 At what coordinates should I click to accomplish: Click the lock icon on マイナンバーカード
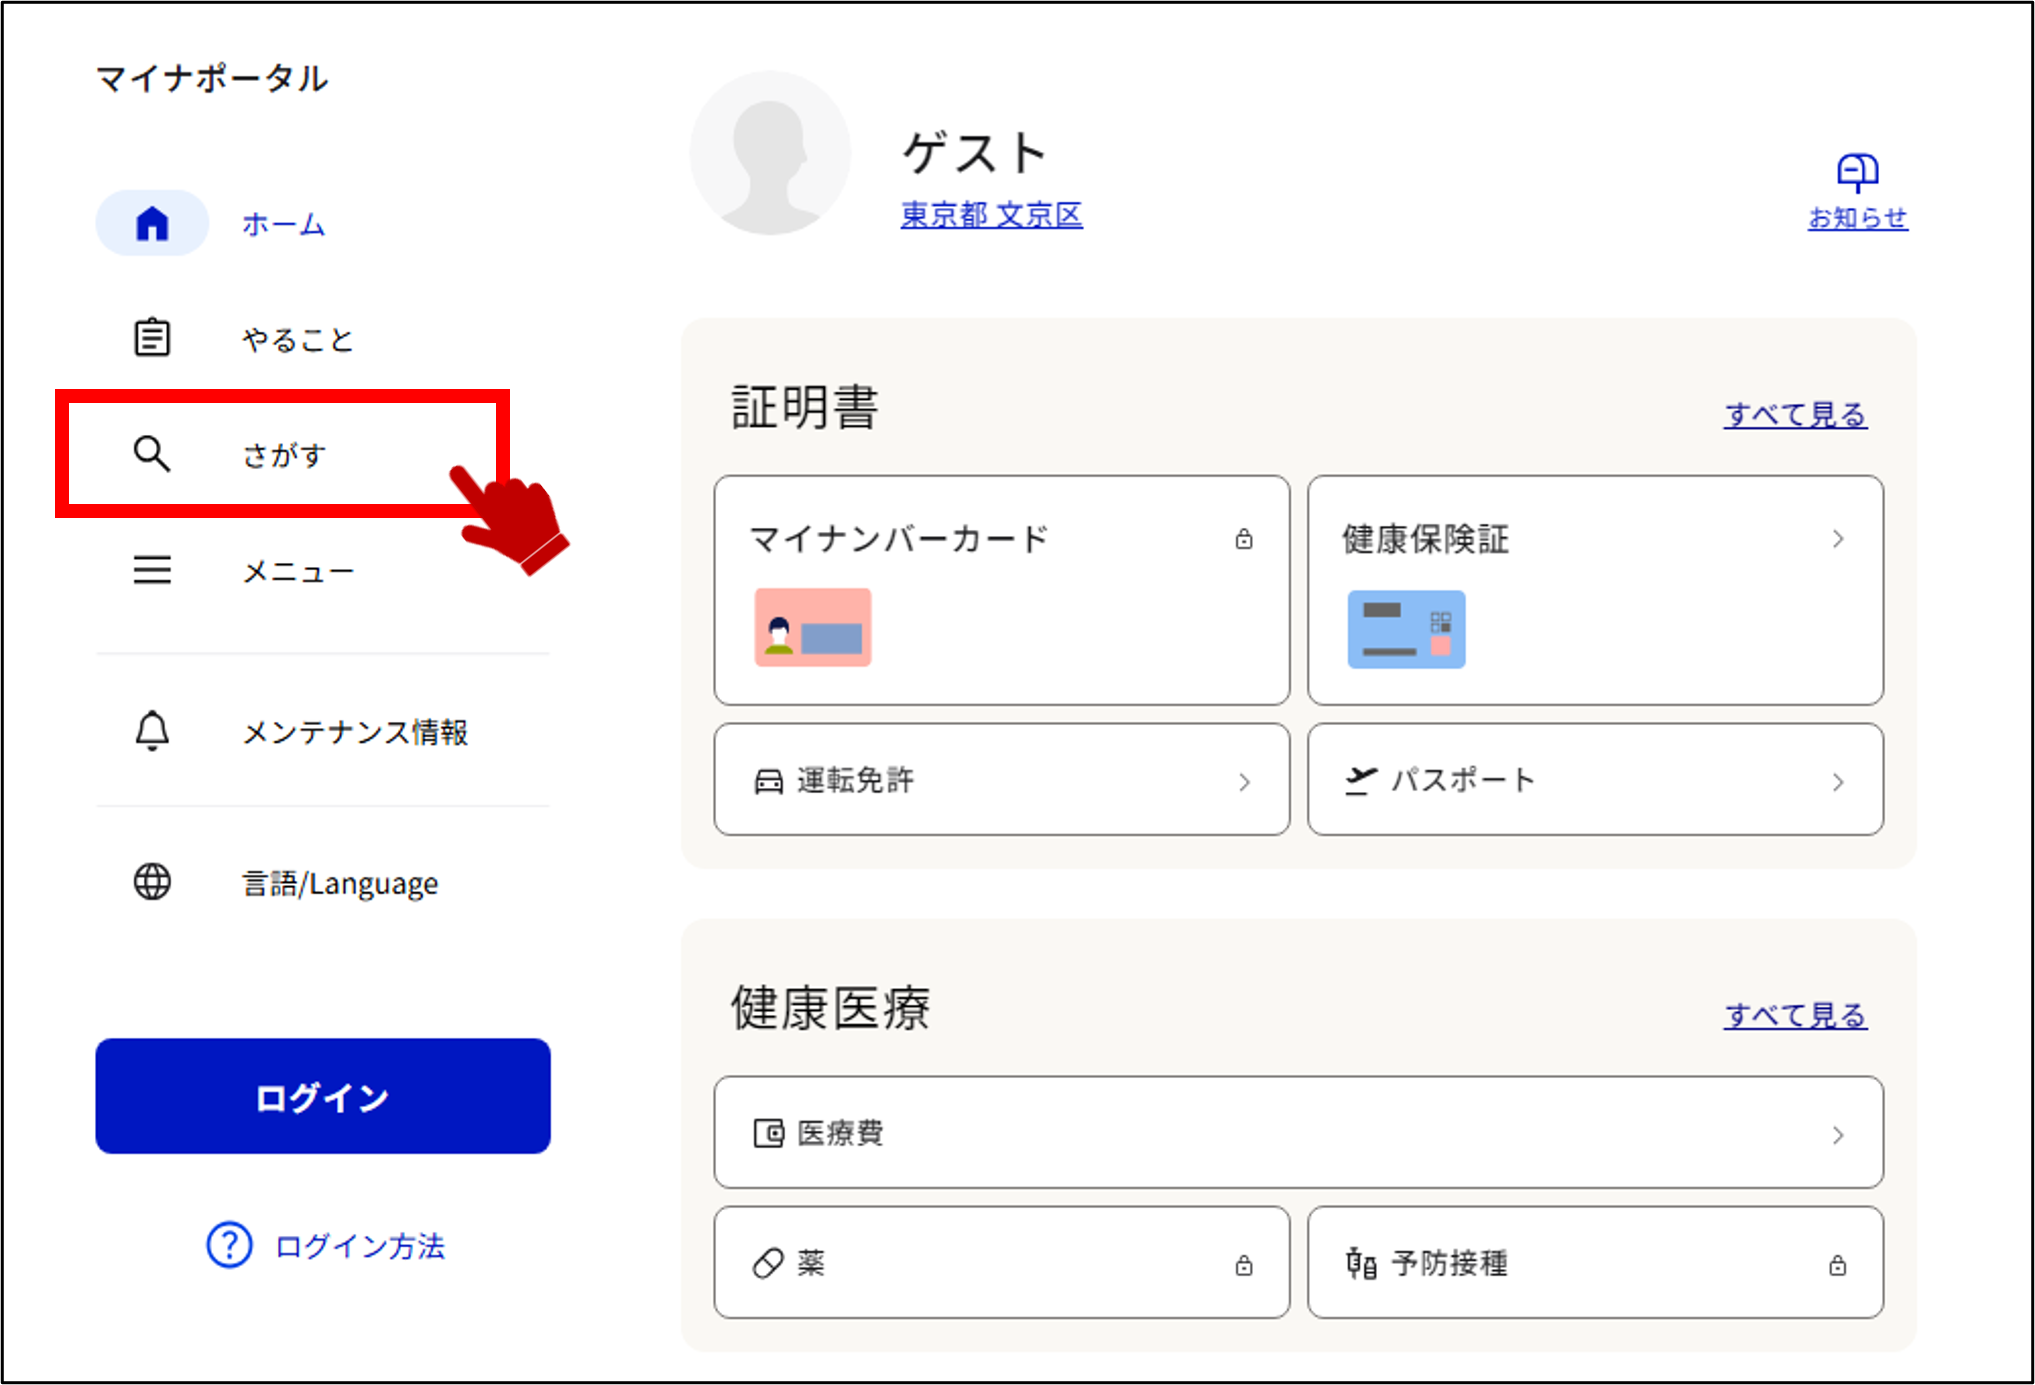[1244, 539]
